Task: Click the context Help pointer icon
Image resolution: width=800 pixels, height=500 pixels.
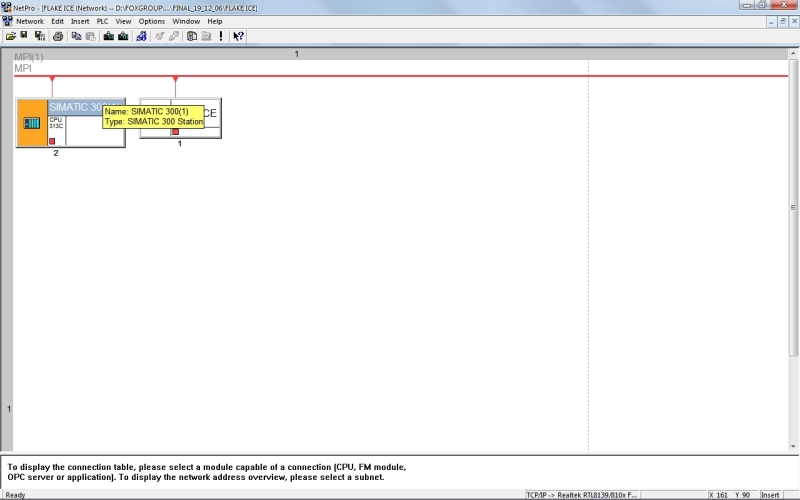Action: pos(238,36)
